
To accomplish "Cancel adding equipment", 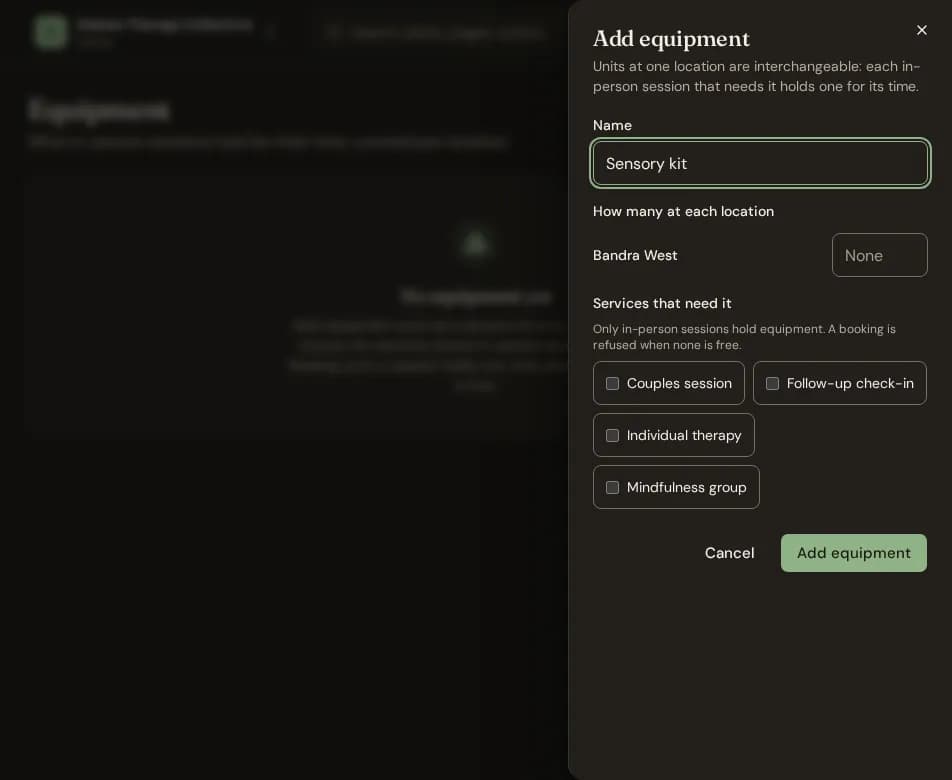I will (x=729, y=553).
